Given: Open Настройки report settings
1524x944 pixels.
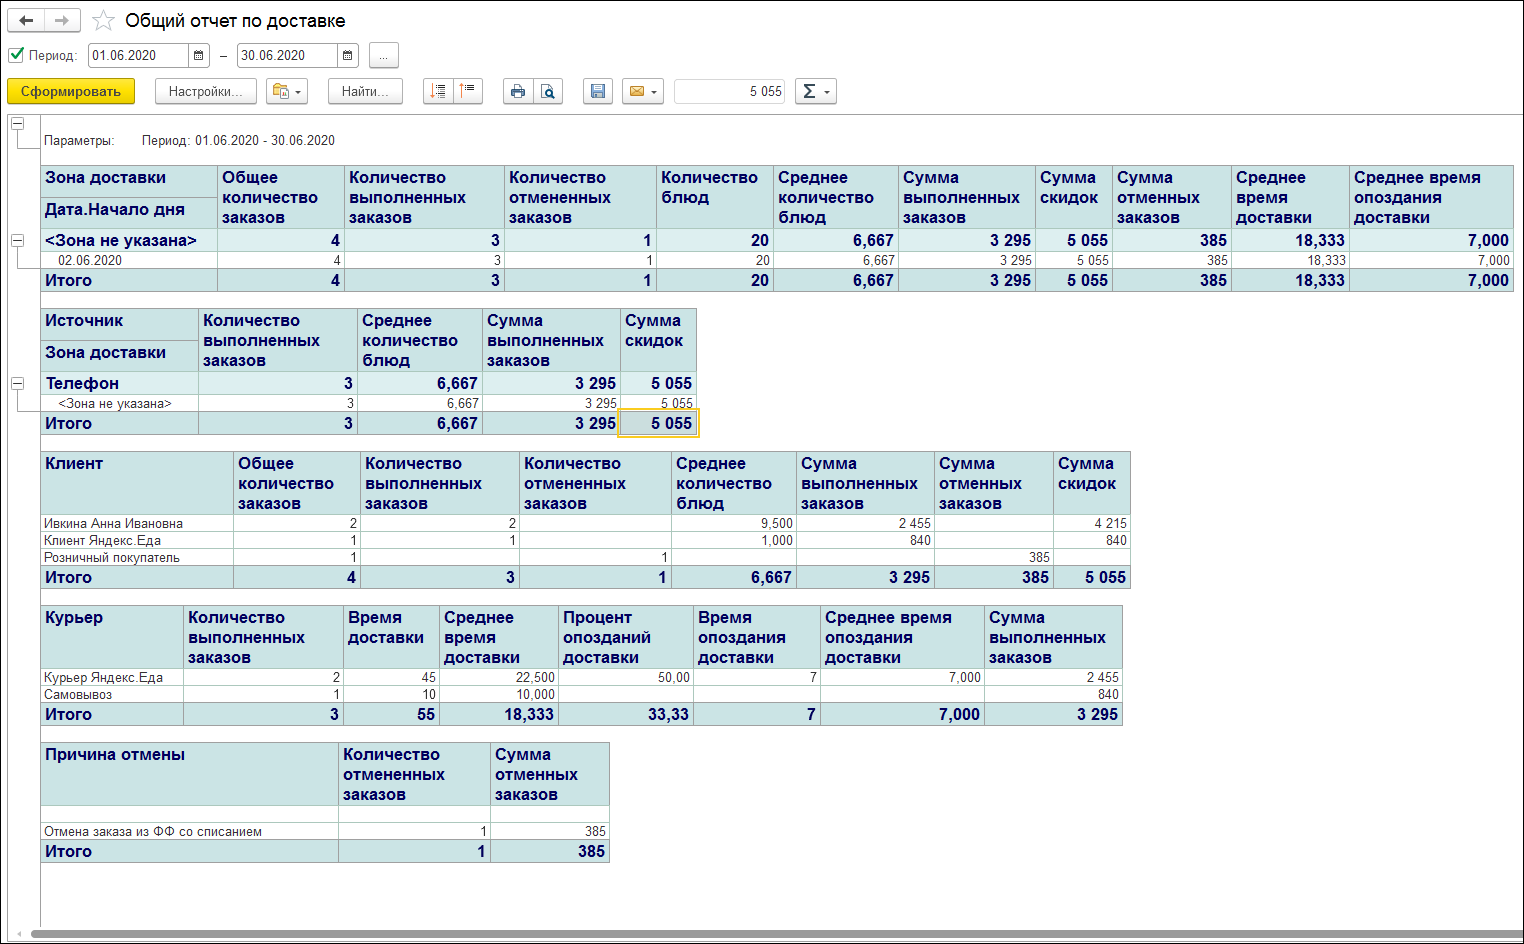Looking at the screenshot, I should 205,91.
